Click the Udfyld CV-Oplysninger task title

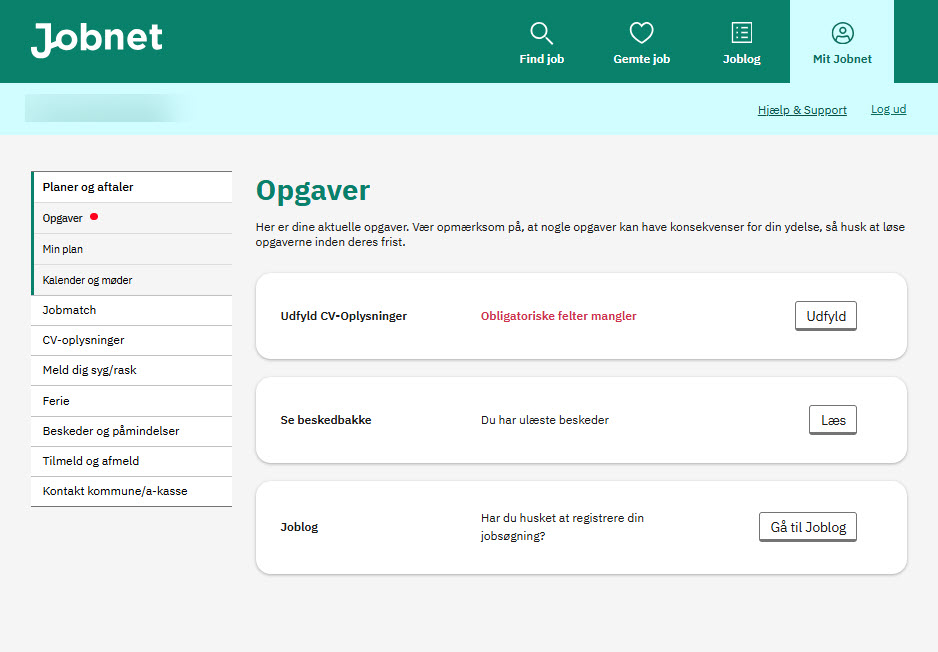pos(343,316)
